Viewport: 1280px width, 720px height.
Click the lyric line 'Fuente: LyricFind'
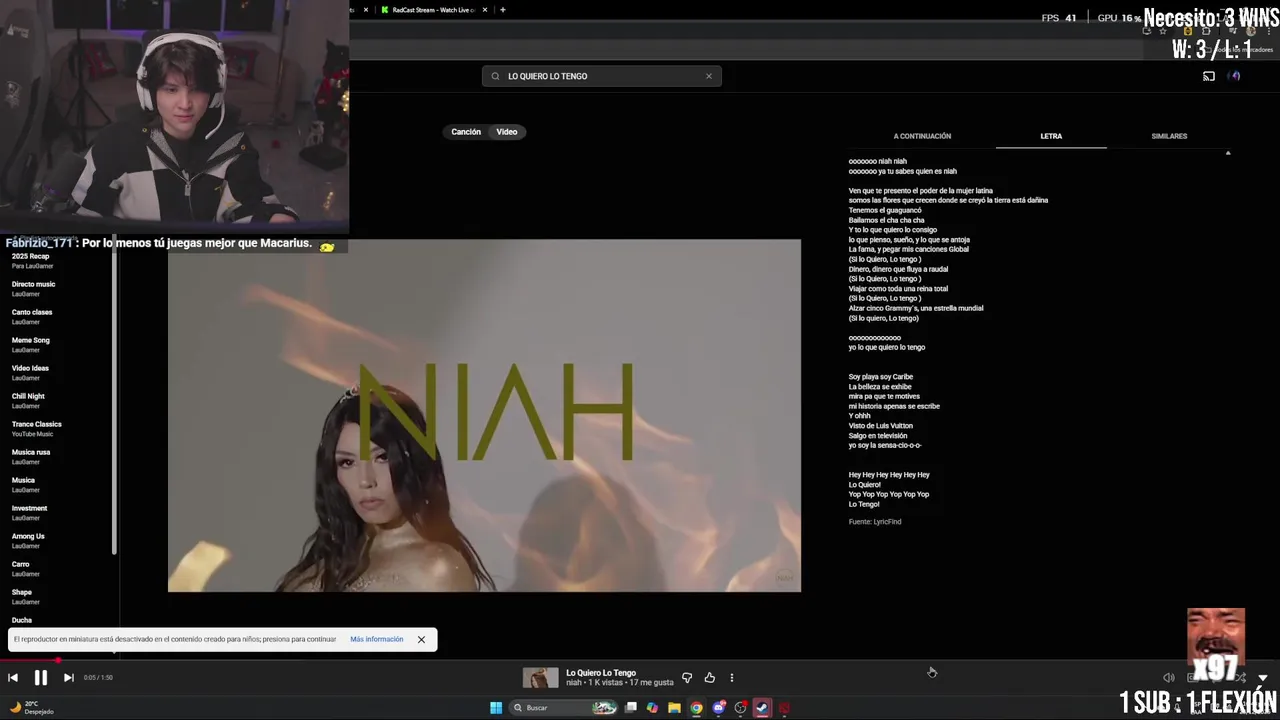pos(875,522)
